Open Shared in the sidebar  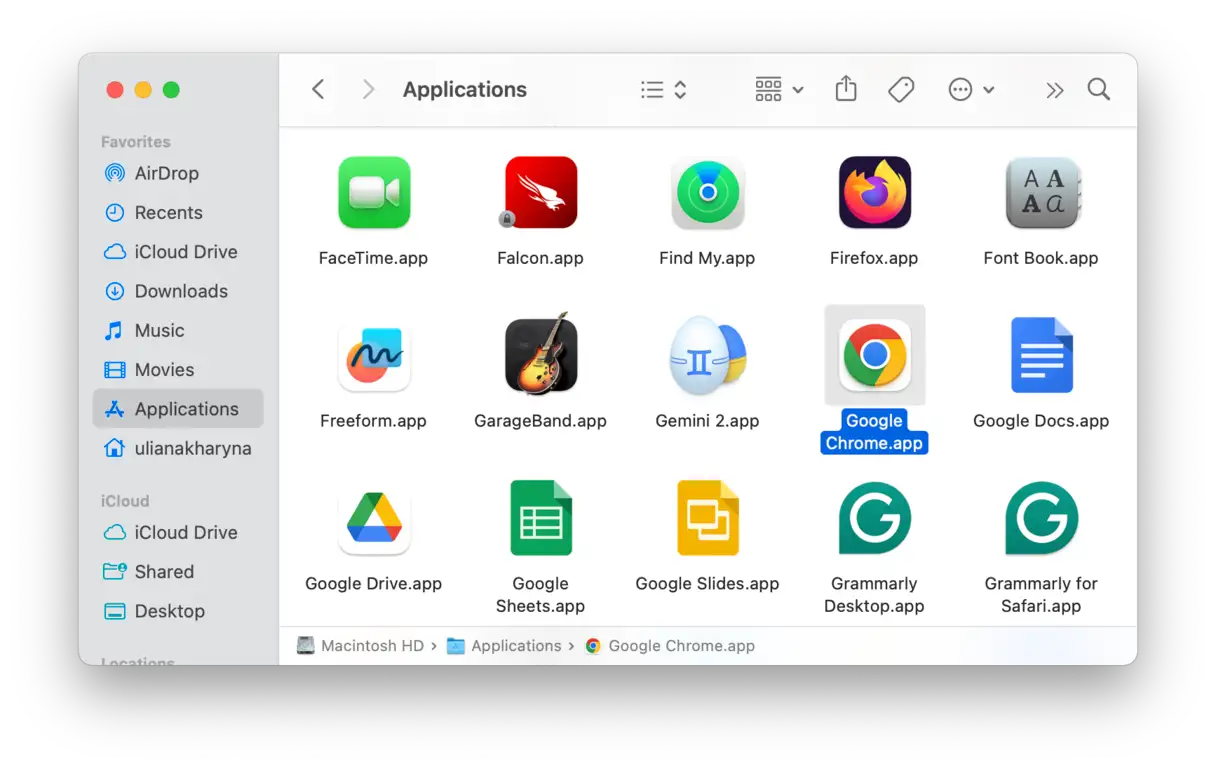178,571
